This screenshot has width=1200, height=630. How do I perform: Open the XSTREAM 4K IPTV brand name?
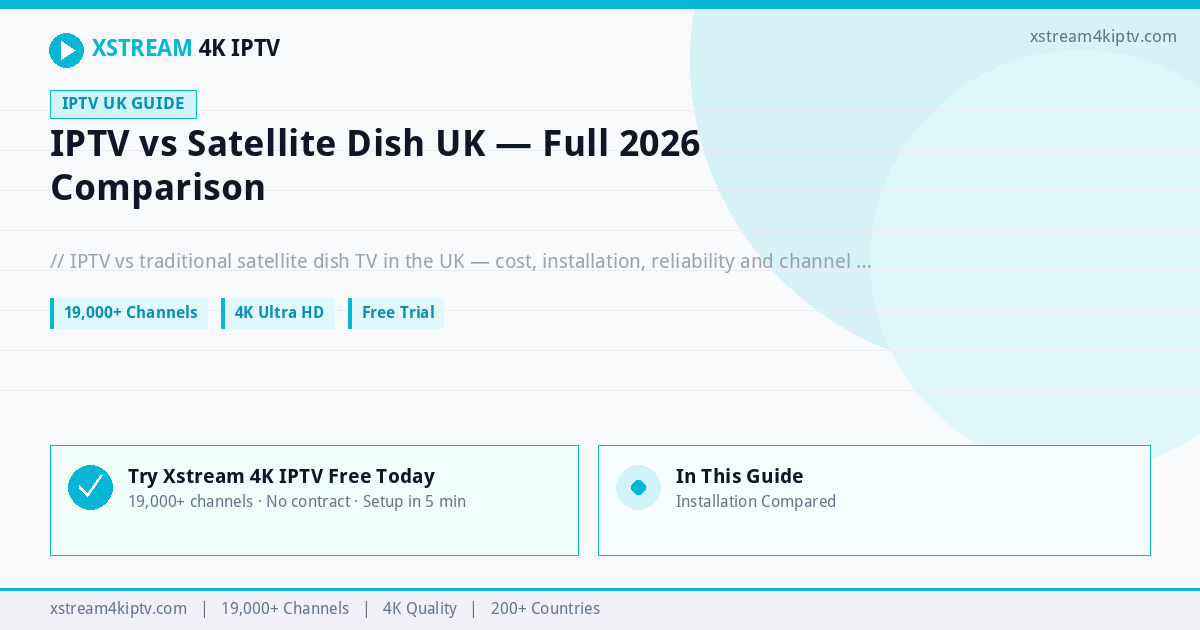(186, 48)
